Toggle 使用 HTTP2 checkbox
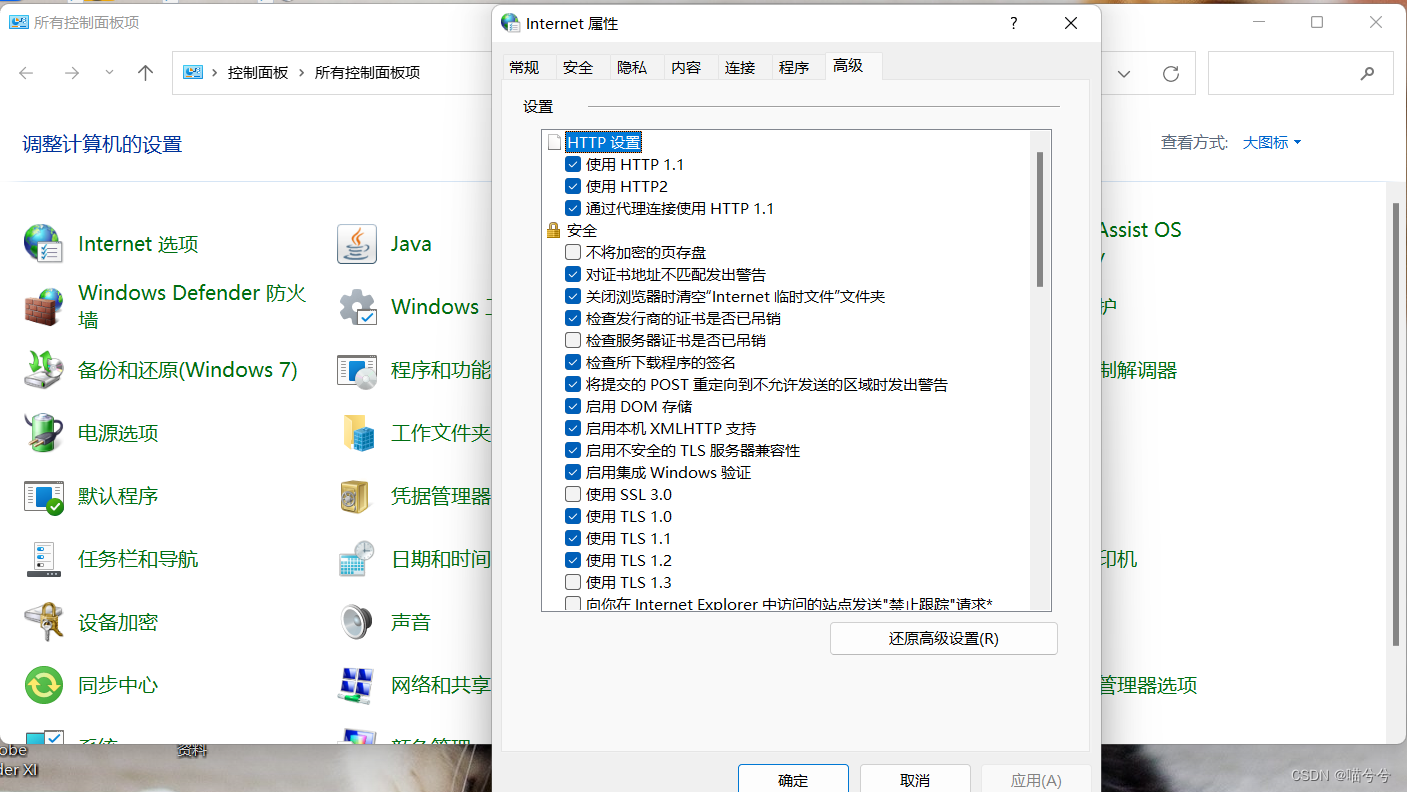Screen dimensions: 1407x792 tap(573, 186)
